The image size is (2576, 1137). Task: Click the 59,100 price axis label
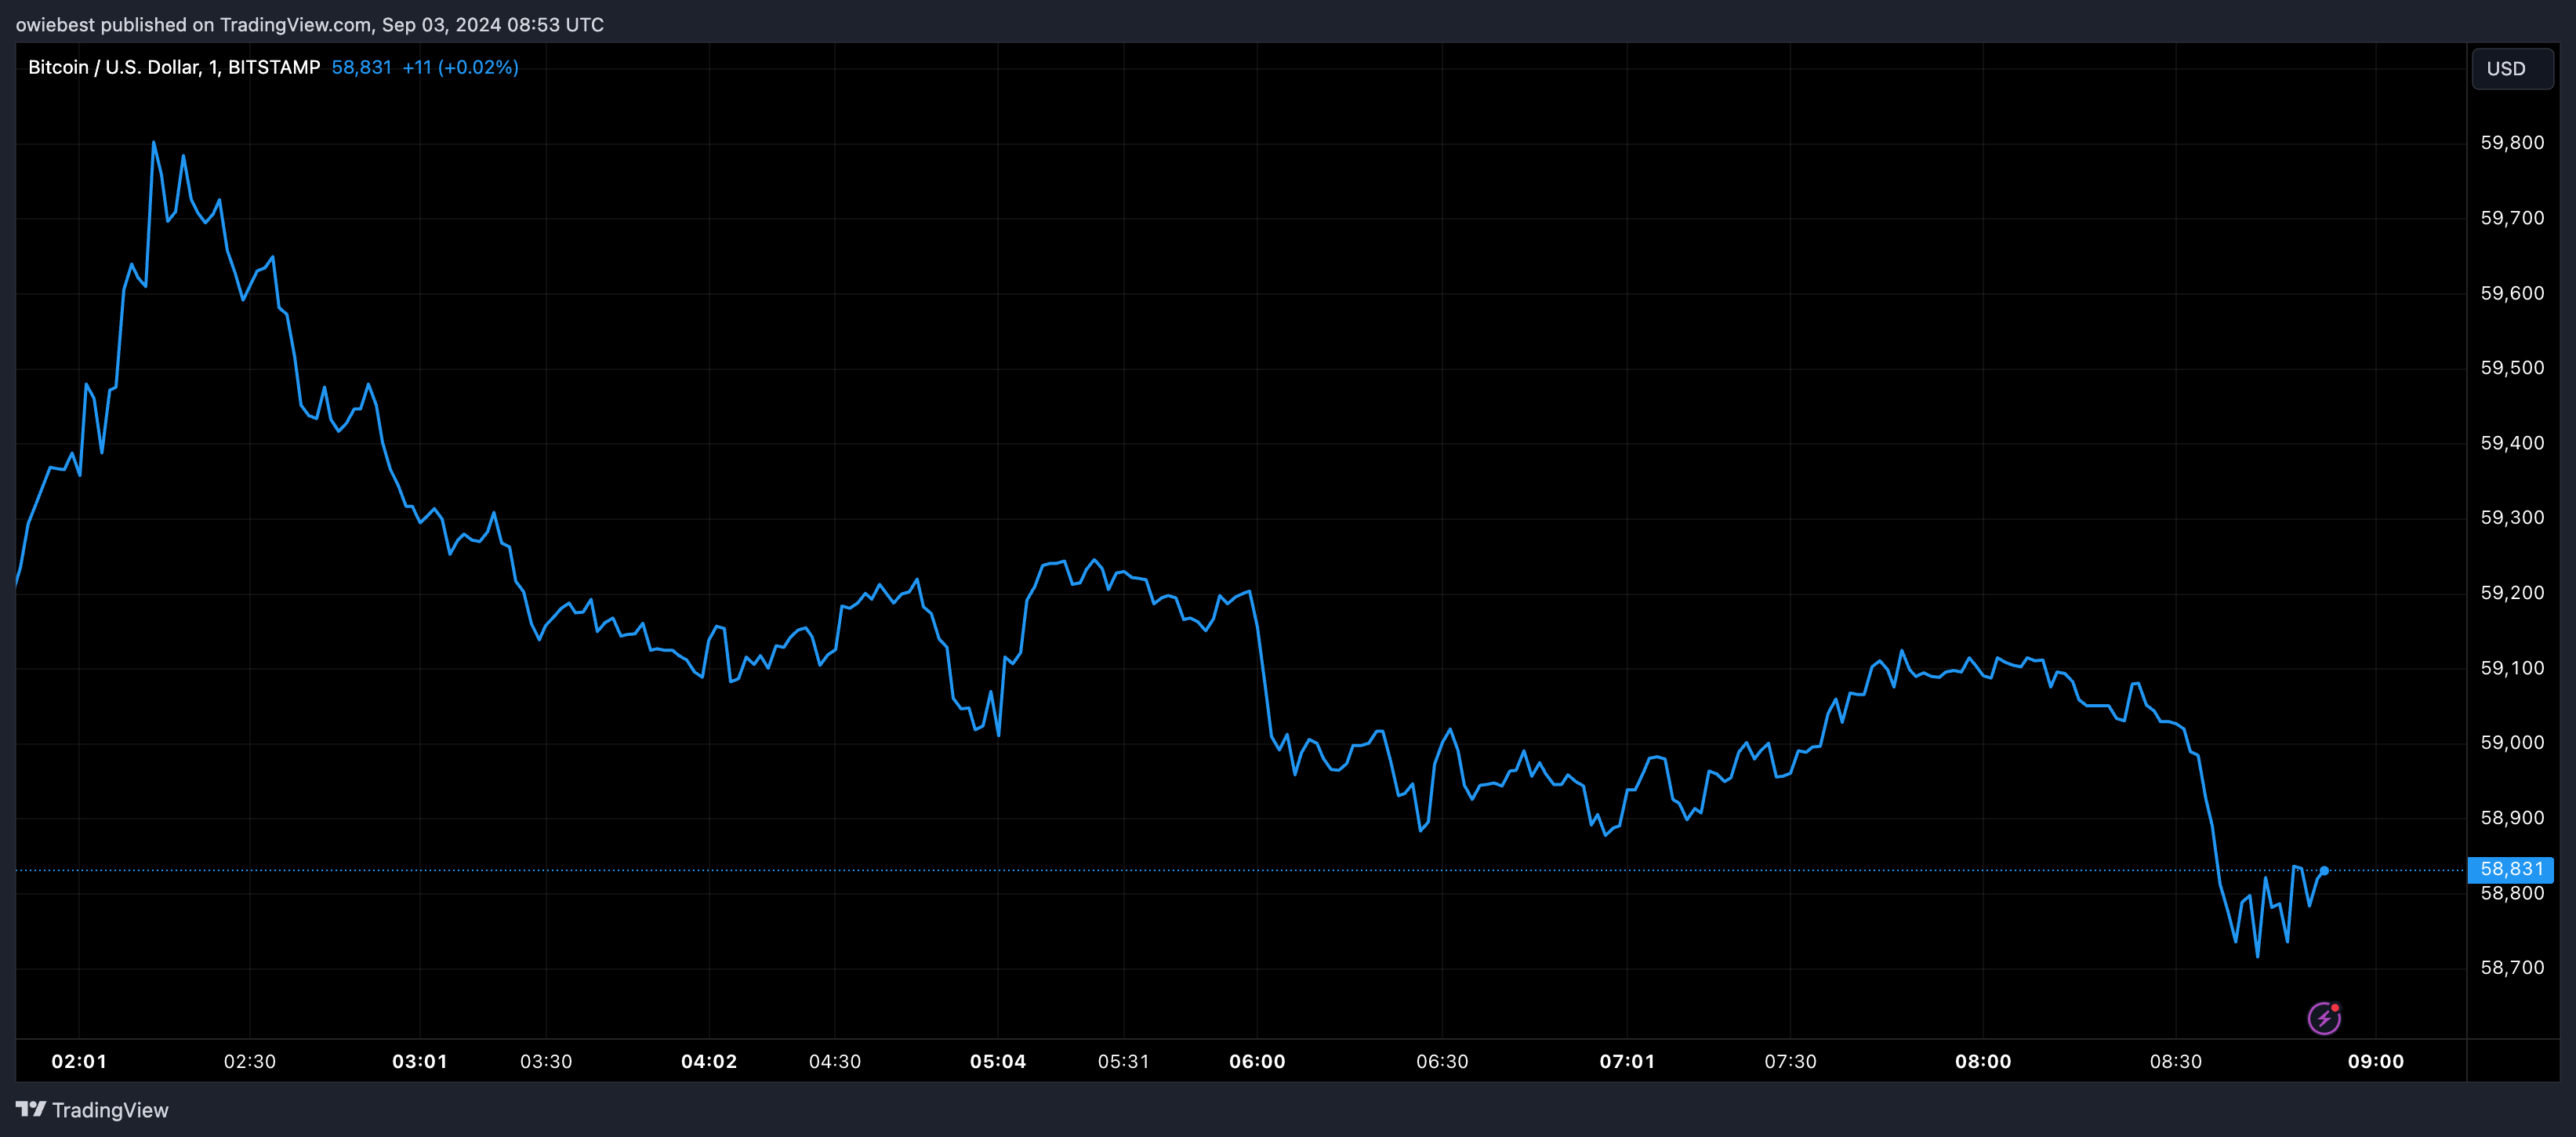[x=2512, y=668]
